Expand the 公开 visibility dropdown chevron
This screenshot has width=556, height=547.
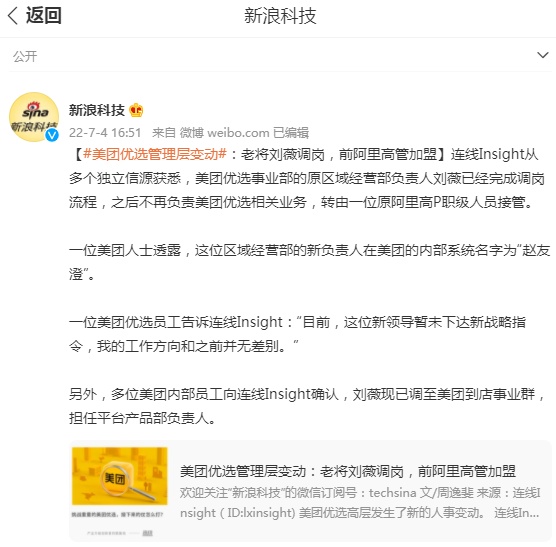coord(543,55)
